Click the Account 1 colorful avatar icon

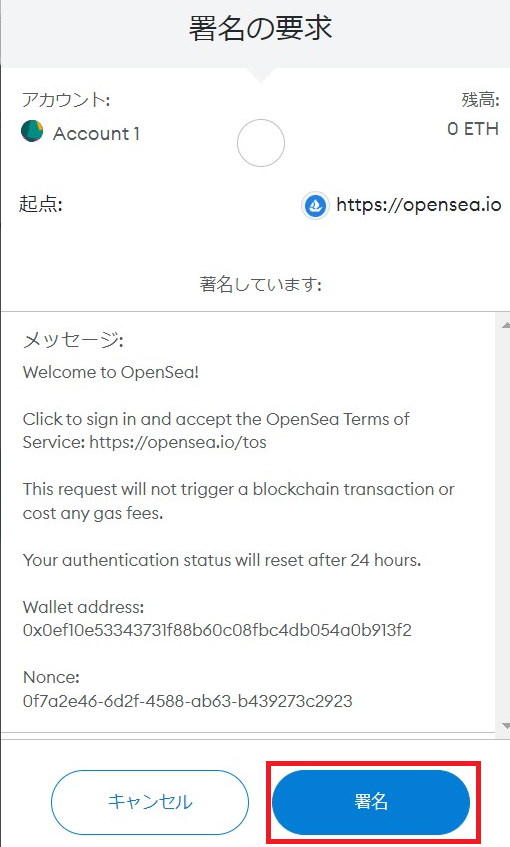point(32,131)
